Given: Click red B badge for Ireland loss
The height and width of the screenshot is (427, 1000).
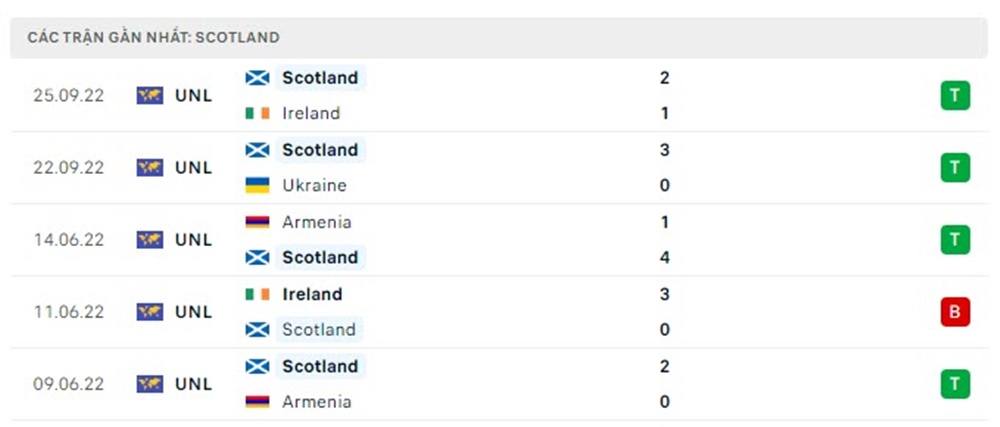Looking at the screenshot, I should coord(955,312).
